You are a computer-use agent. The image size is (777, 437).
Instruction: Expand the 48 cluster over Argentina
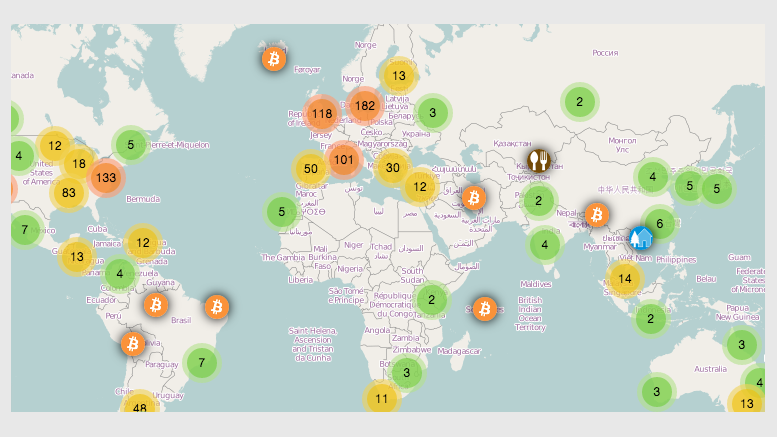point(140,402)
